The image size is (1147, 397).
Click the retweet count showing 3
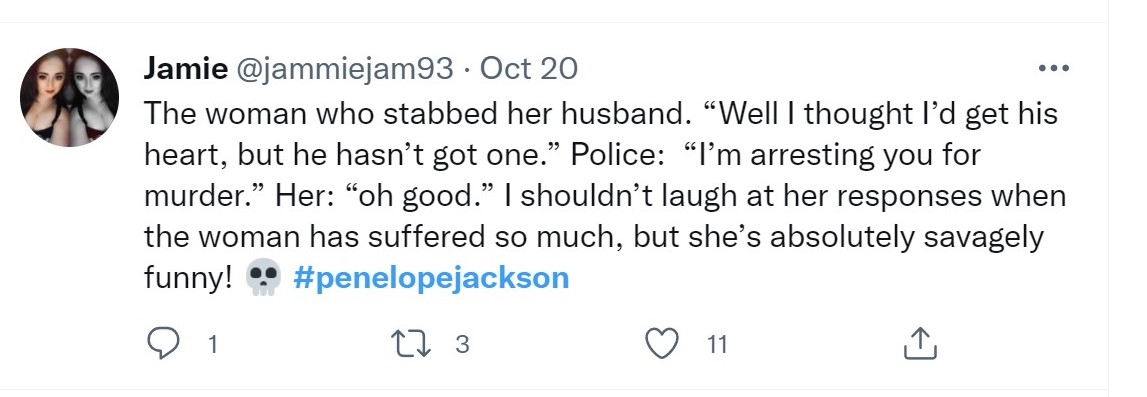tap(462, 344)
